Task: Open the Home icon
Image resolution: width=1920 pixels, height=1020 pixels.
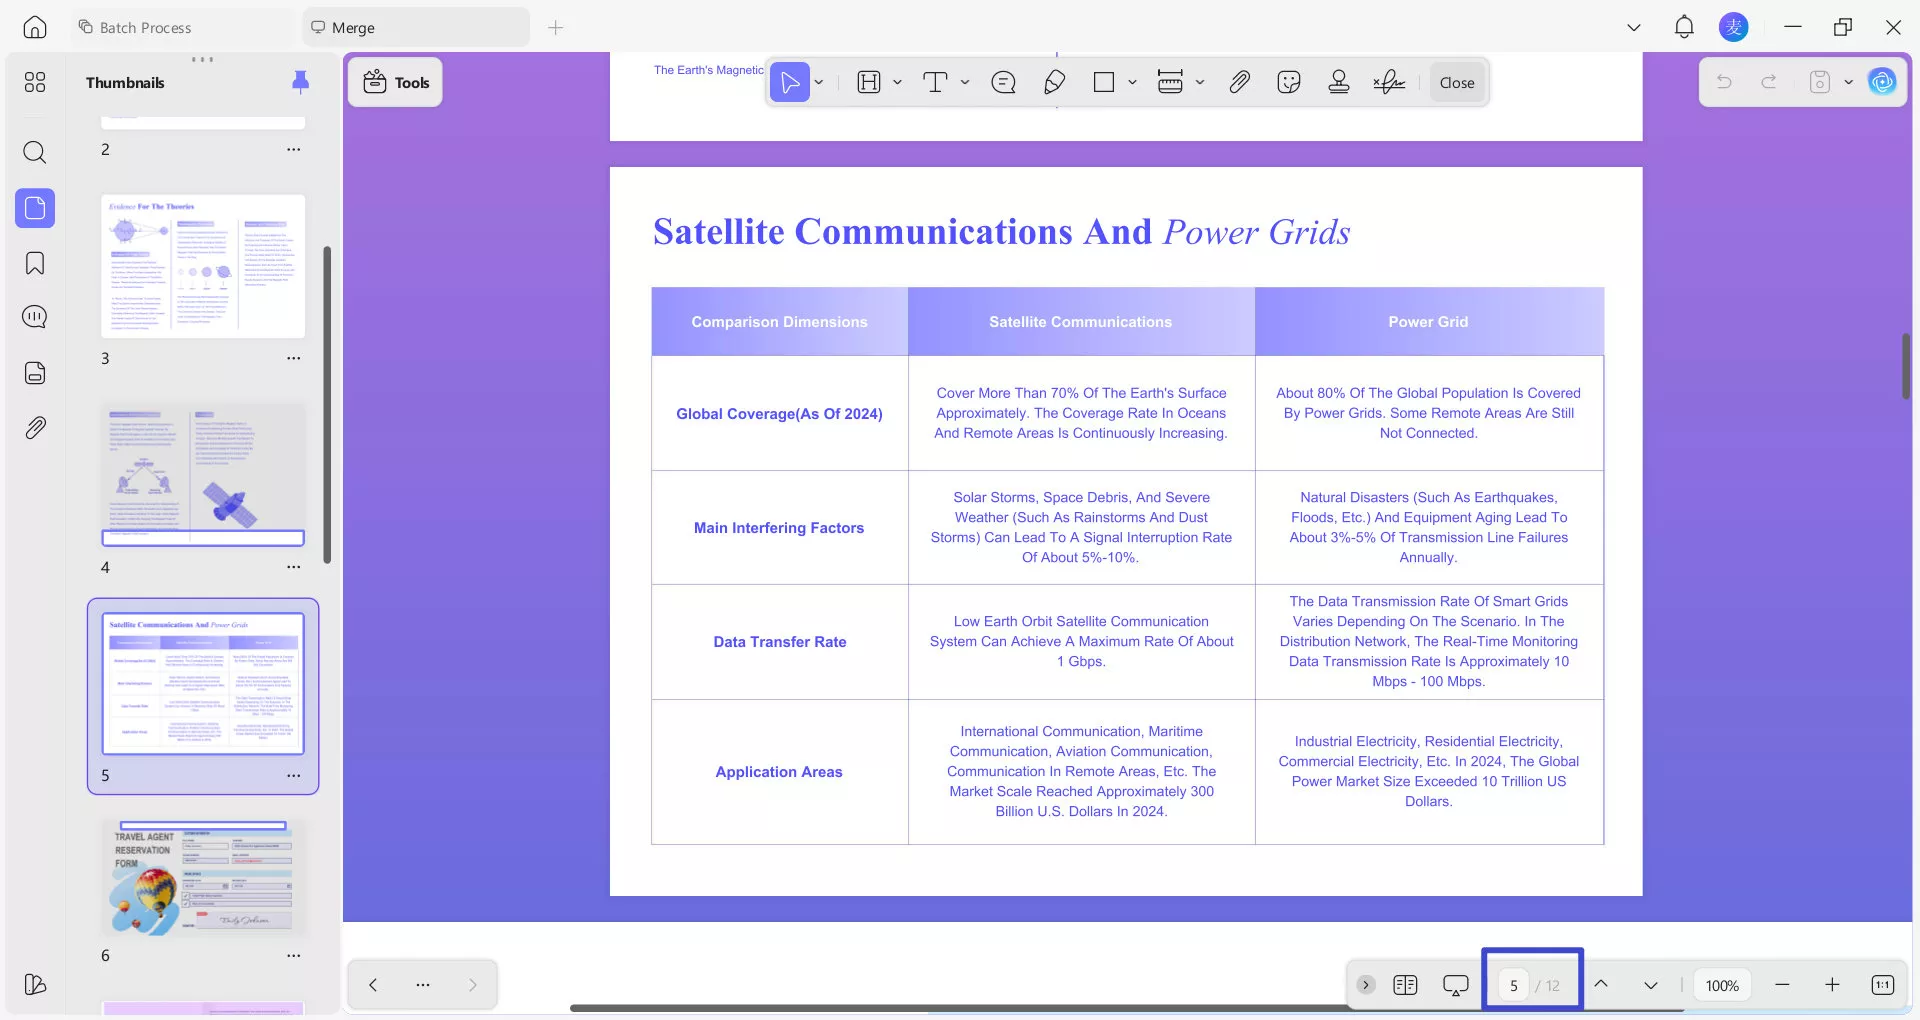Action: 35,27
